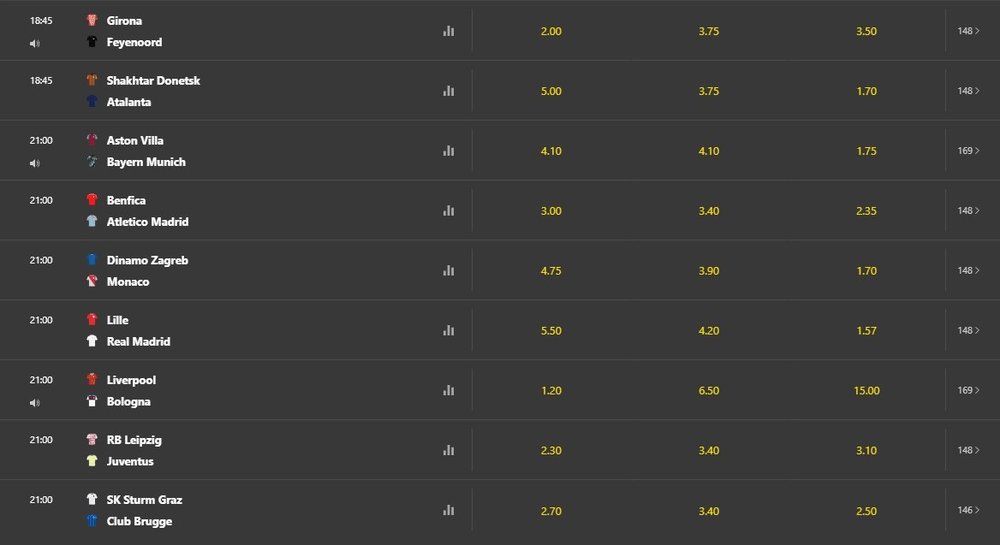Select Dinamo Zagreb home odds 4.75
This screenshot has height=545, width=1000.
point(551,270)
